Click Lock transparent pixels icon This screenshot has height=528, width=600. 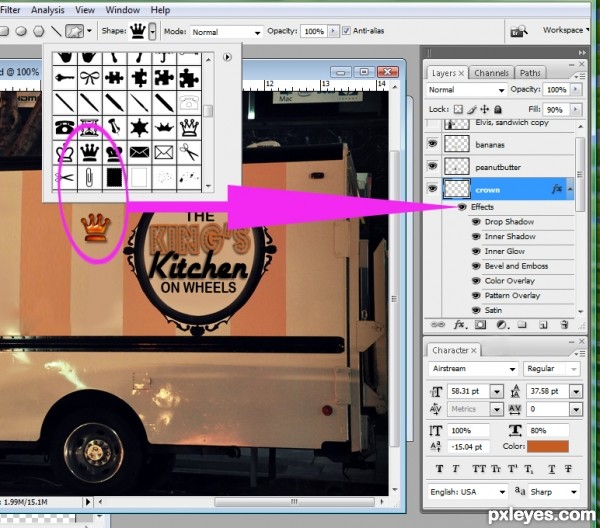coord(458,109)
